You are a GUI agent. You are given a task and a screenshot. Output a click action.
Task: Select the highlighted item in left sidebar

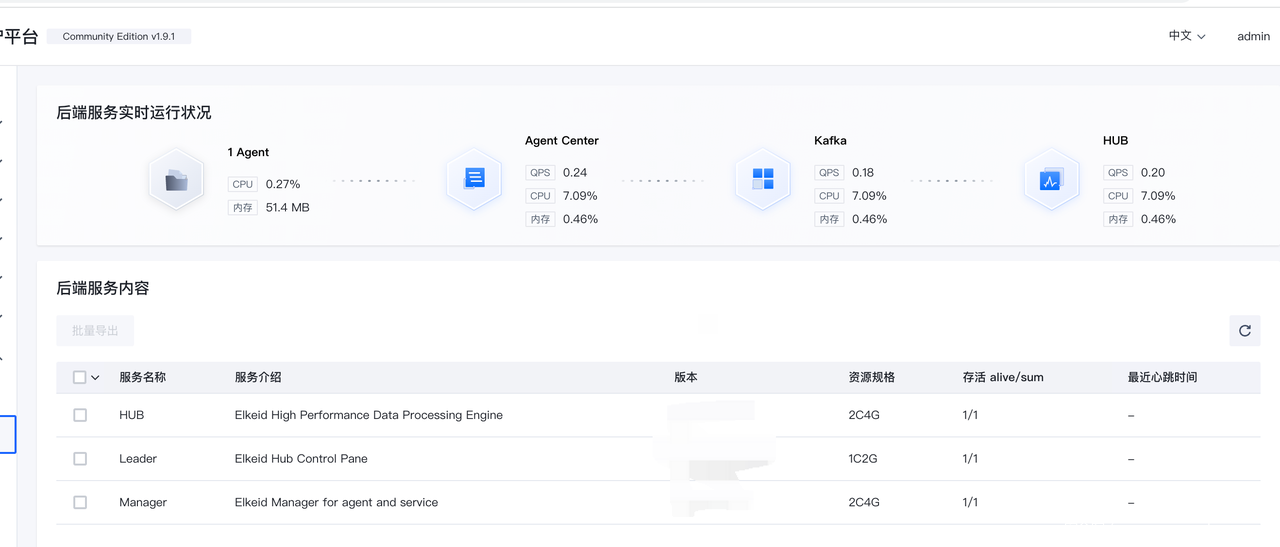(8, 434)
